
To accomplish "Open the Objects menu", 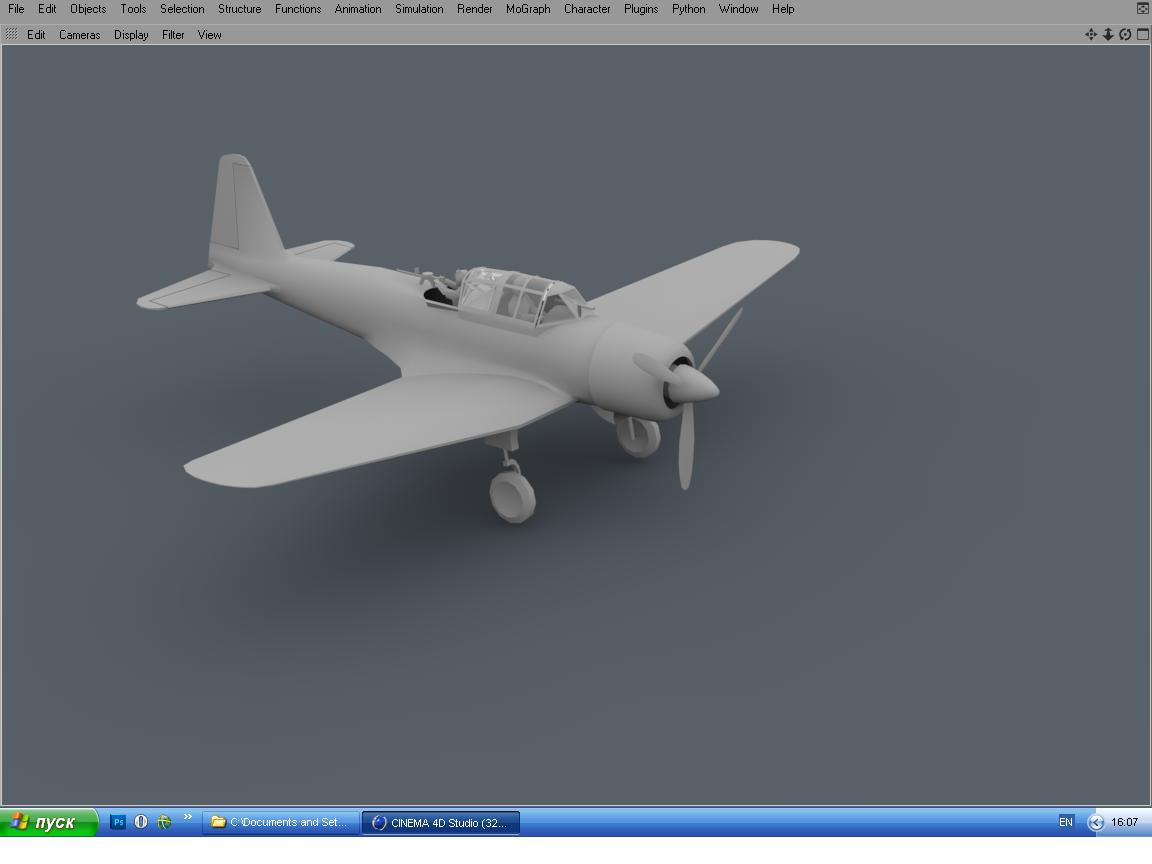I will pos(88,9).
